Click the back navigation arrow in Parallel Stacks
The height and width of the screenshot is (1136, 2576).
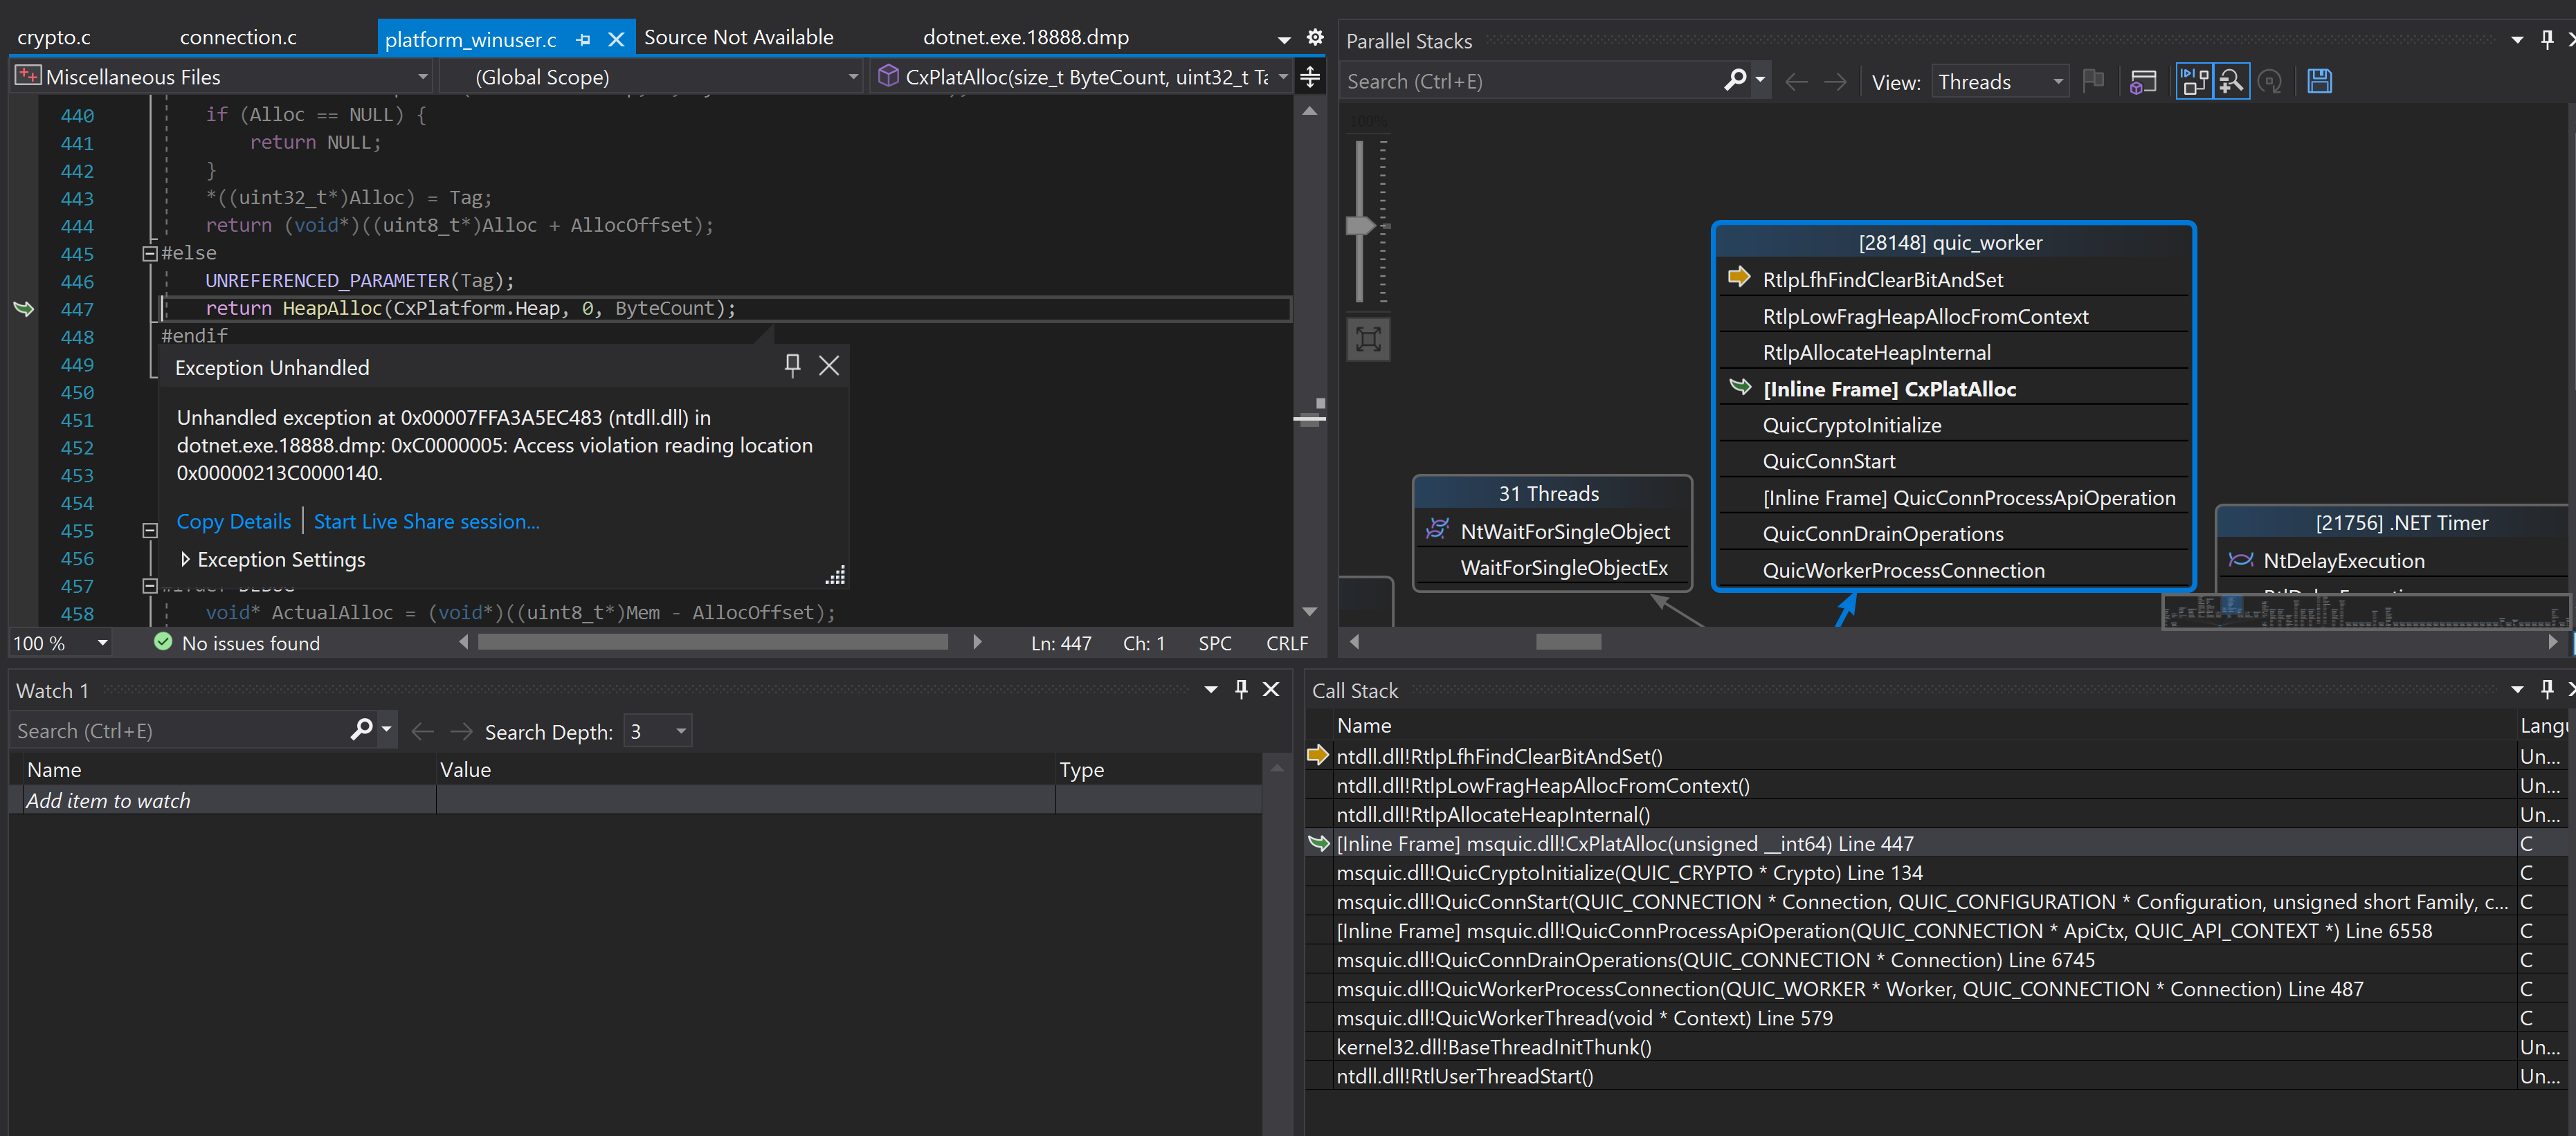point(1795,82)
